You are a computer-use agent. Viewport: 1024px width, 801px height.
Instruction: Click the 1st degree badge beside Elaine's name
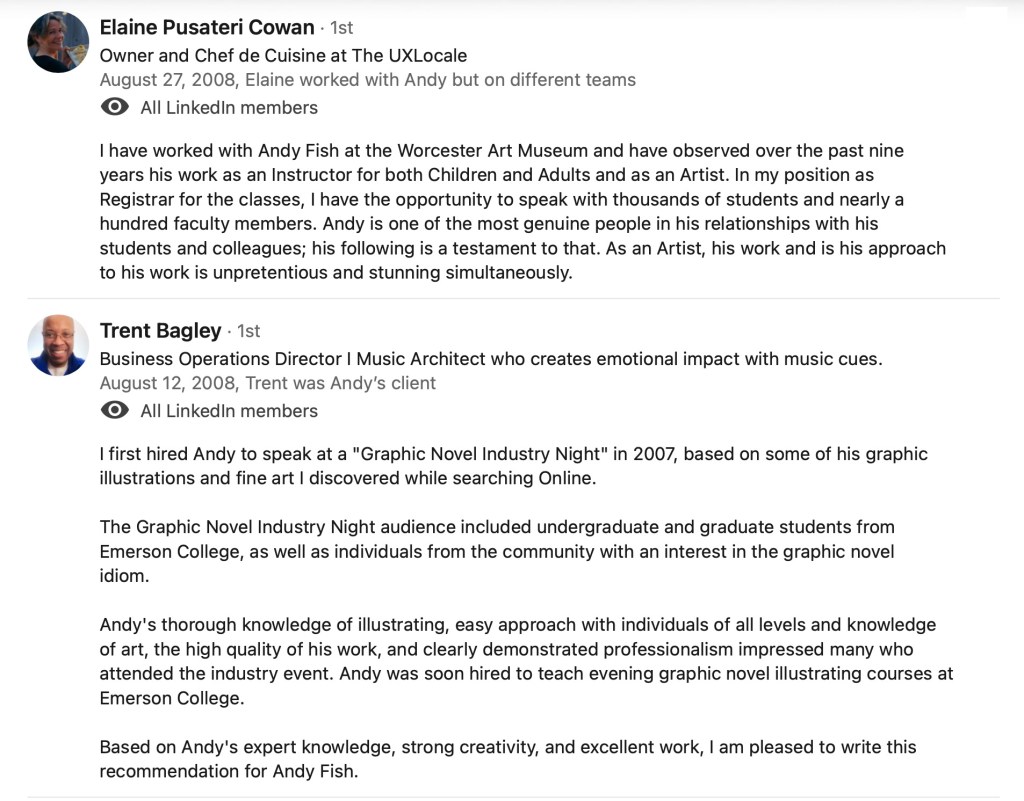[x=341, y=28]
